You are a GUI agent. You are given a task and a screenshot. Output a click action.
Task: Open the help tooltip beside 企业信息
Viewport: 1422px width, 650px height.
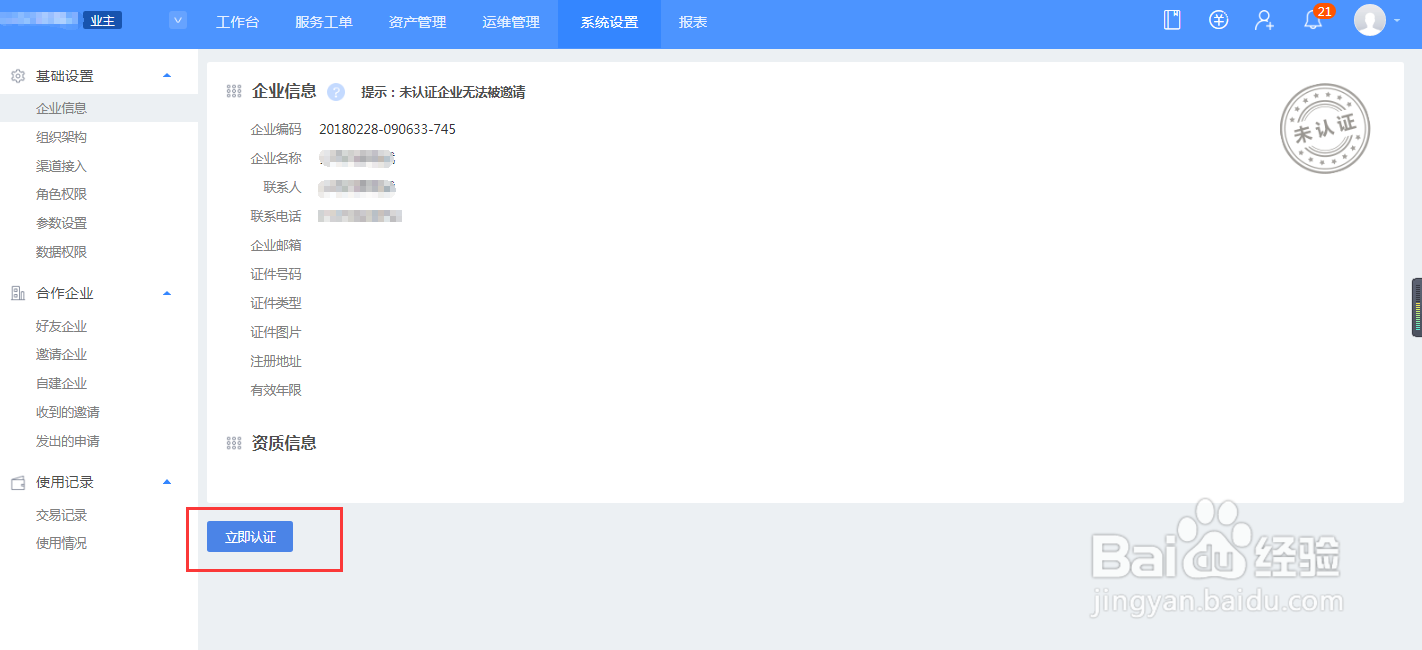(336, 92)
